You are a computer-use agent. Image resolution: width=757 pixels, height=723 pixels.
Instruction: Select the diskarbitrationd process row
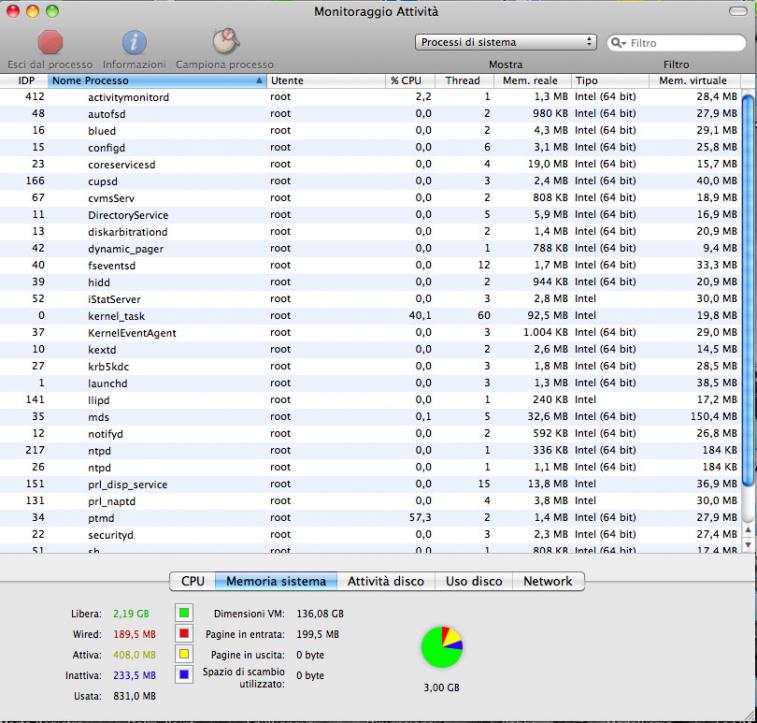coord(370,231)
